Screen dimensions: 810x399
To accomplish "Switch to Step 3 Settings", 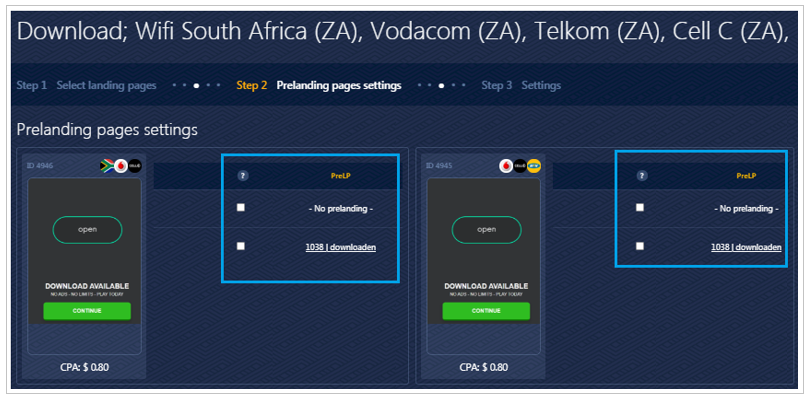I will (521, 85).
